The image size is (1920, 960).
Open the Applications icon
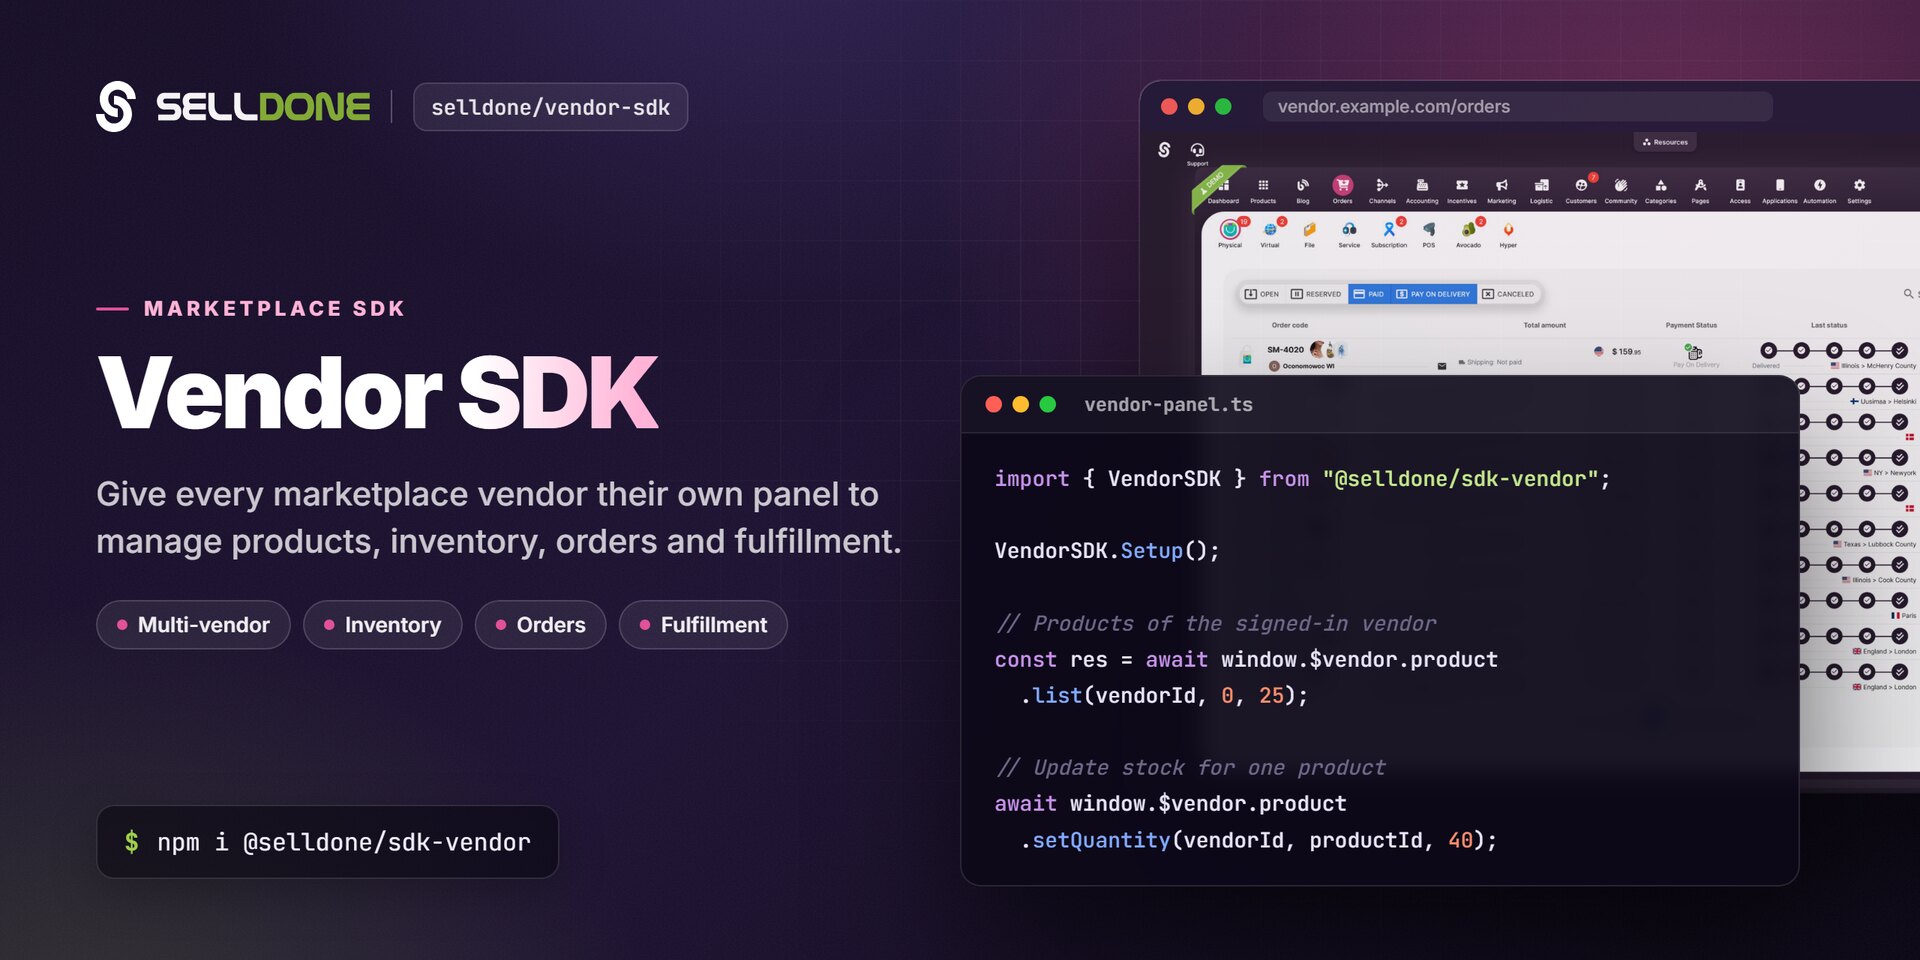pyautogui.click(x=1779, y=190)
